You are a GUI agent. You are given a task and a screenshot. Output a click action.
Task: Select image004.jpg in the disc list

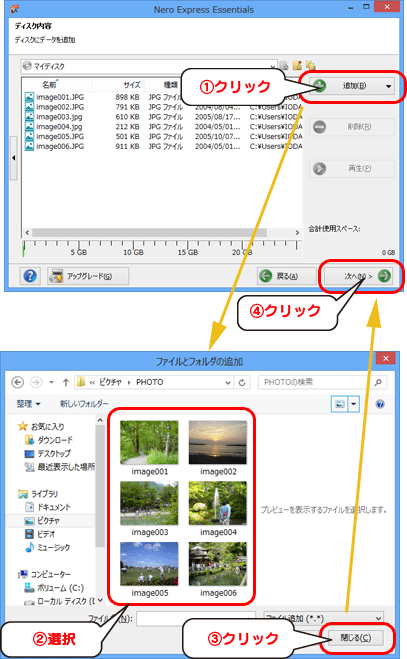tap(54, 127)
